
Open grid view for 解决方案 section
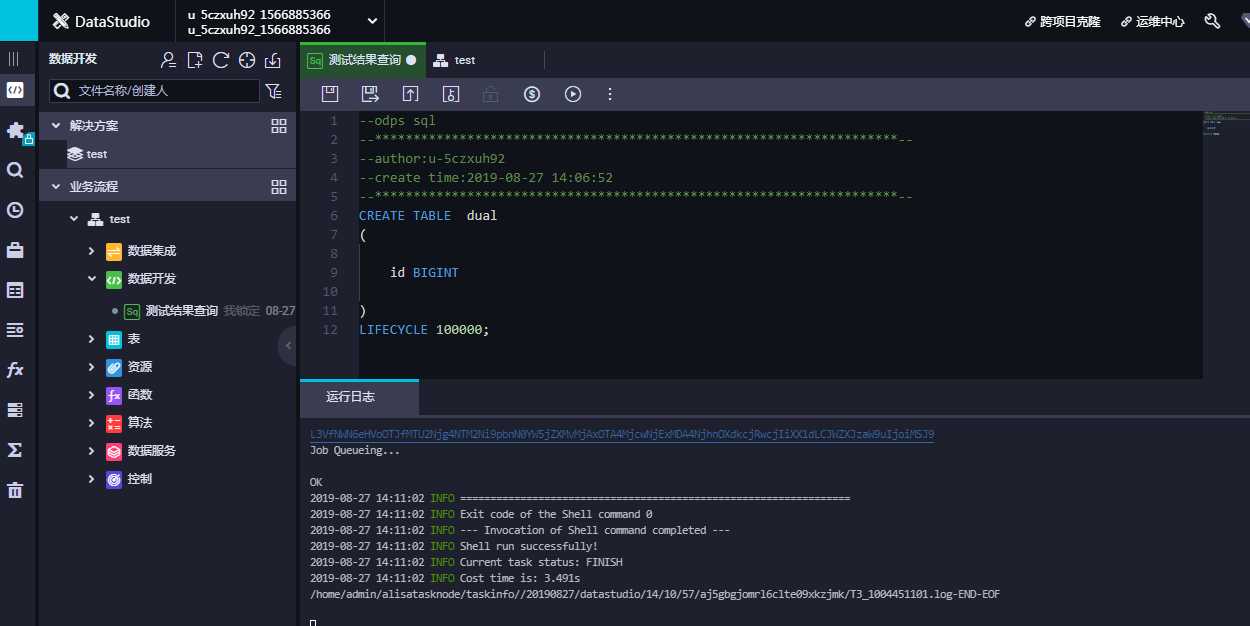pyautogui.click(x=279, y=126)
